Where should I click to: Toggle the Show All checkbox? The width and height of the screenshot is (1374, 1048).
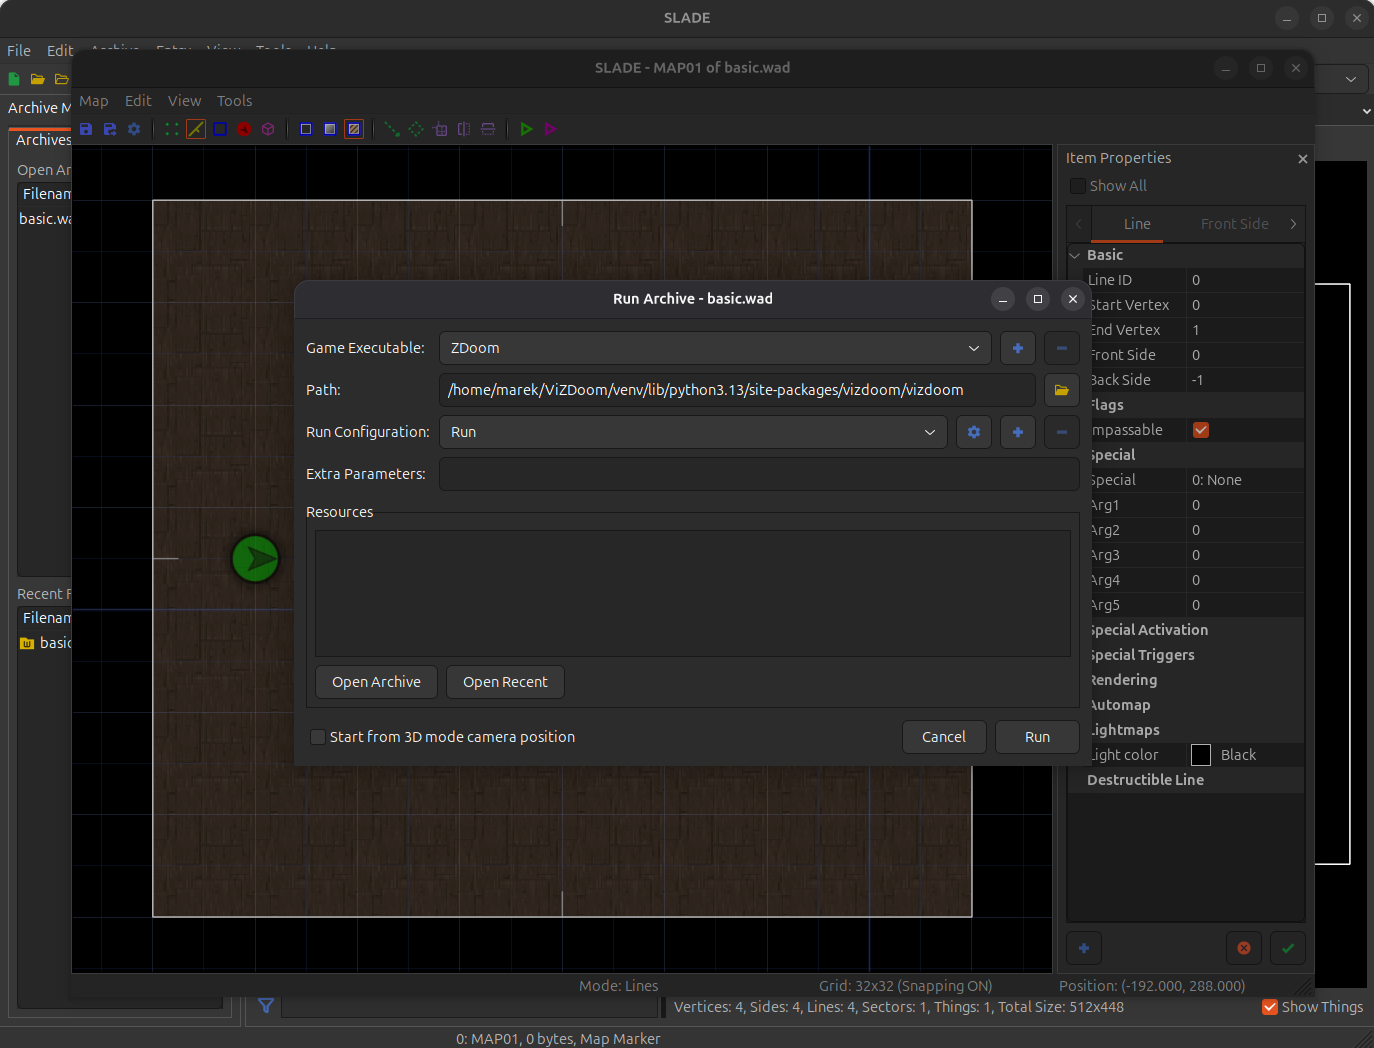click(x=1078, y=186)
